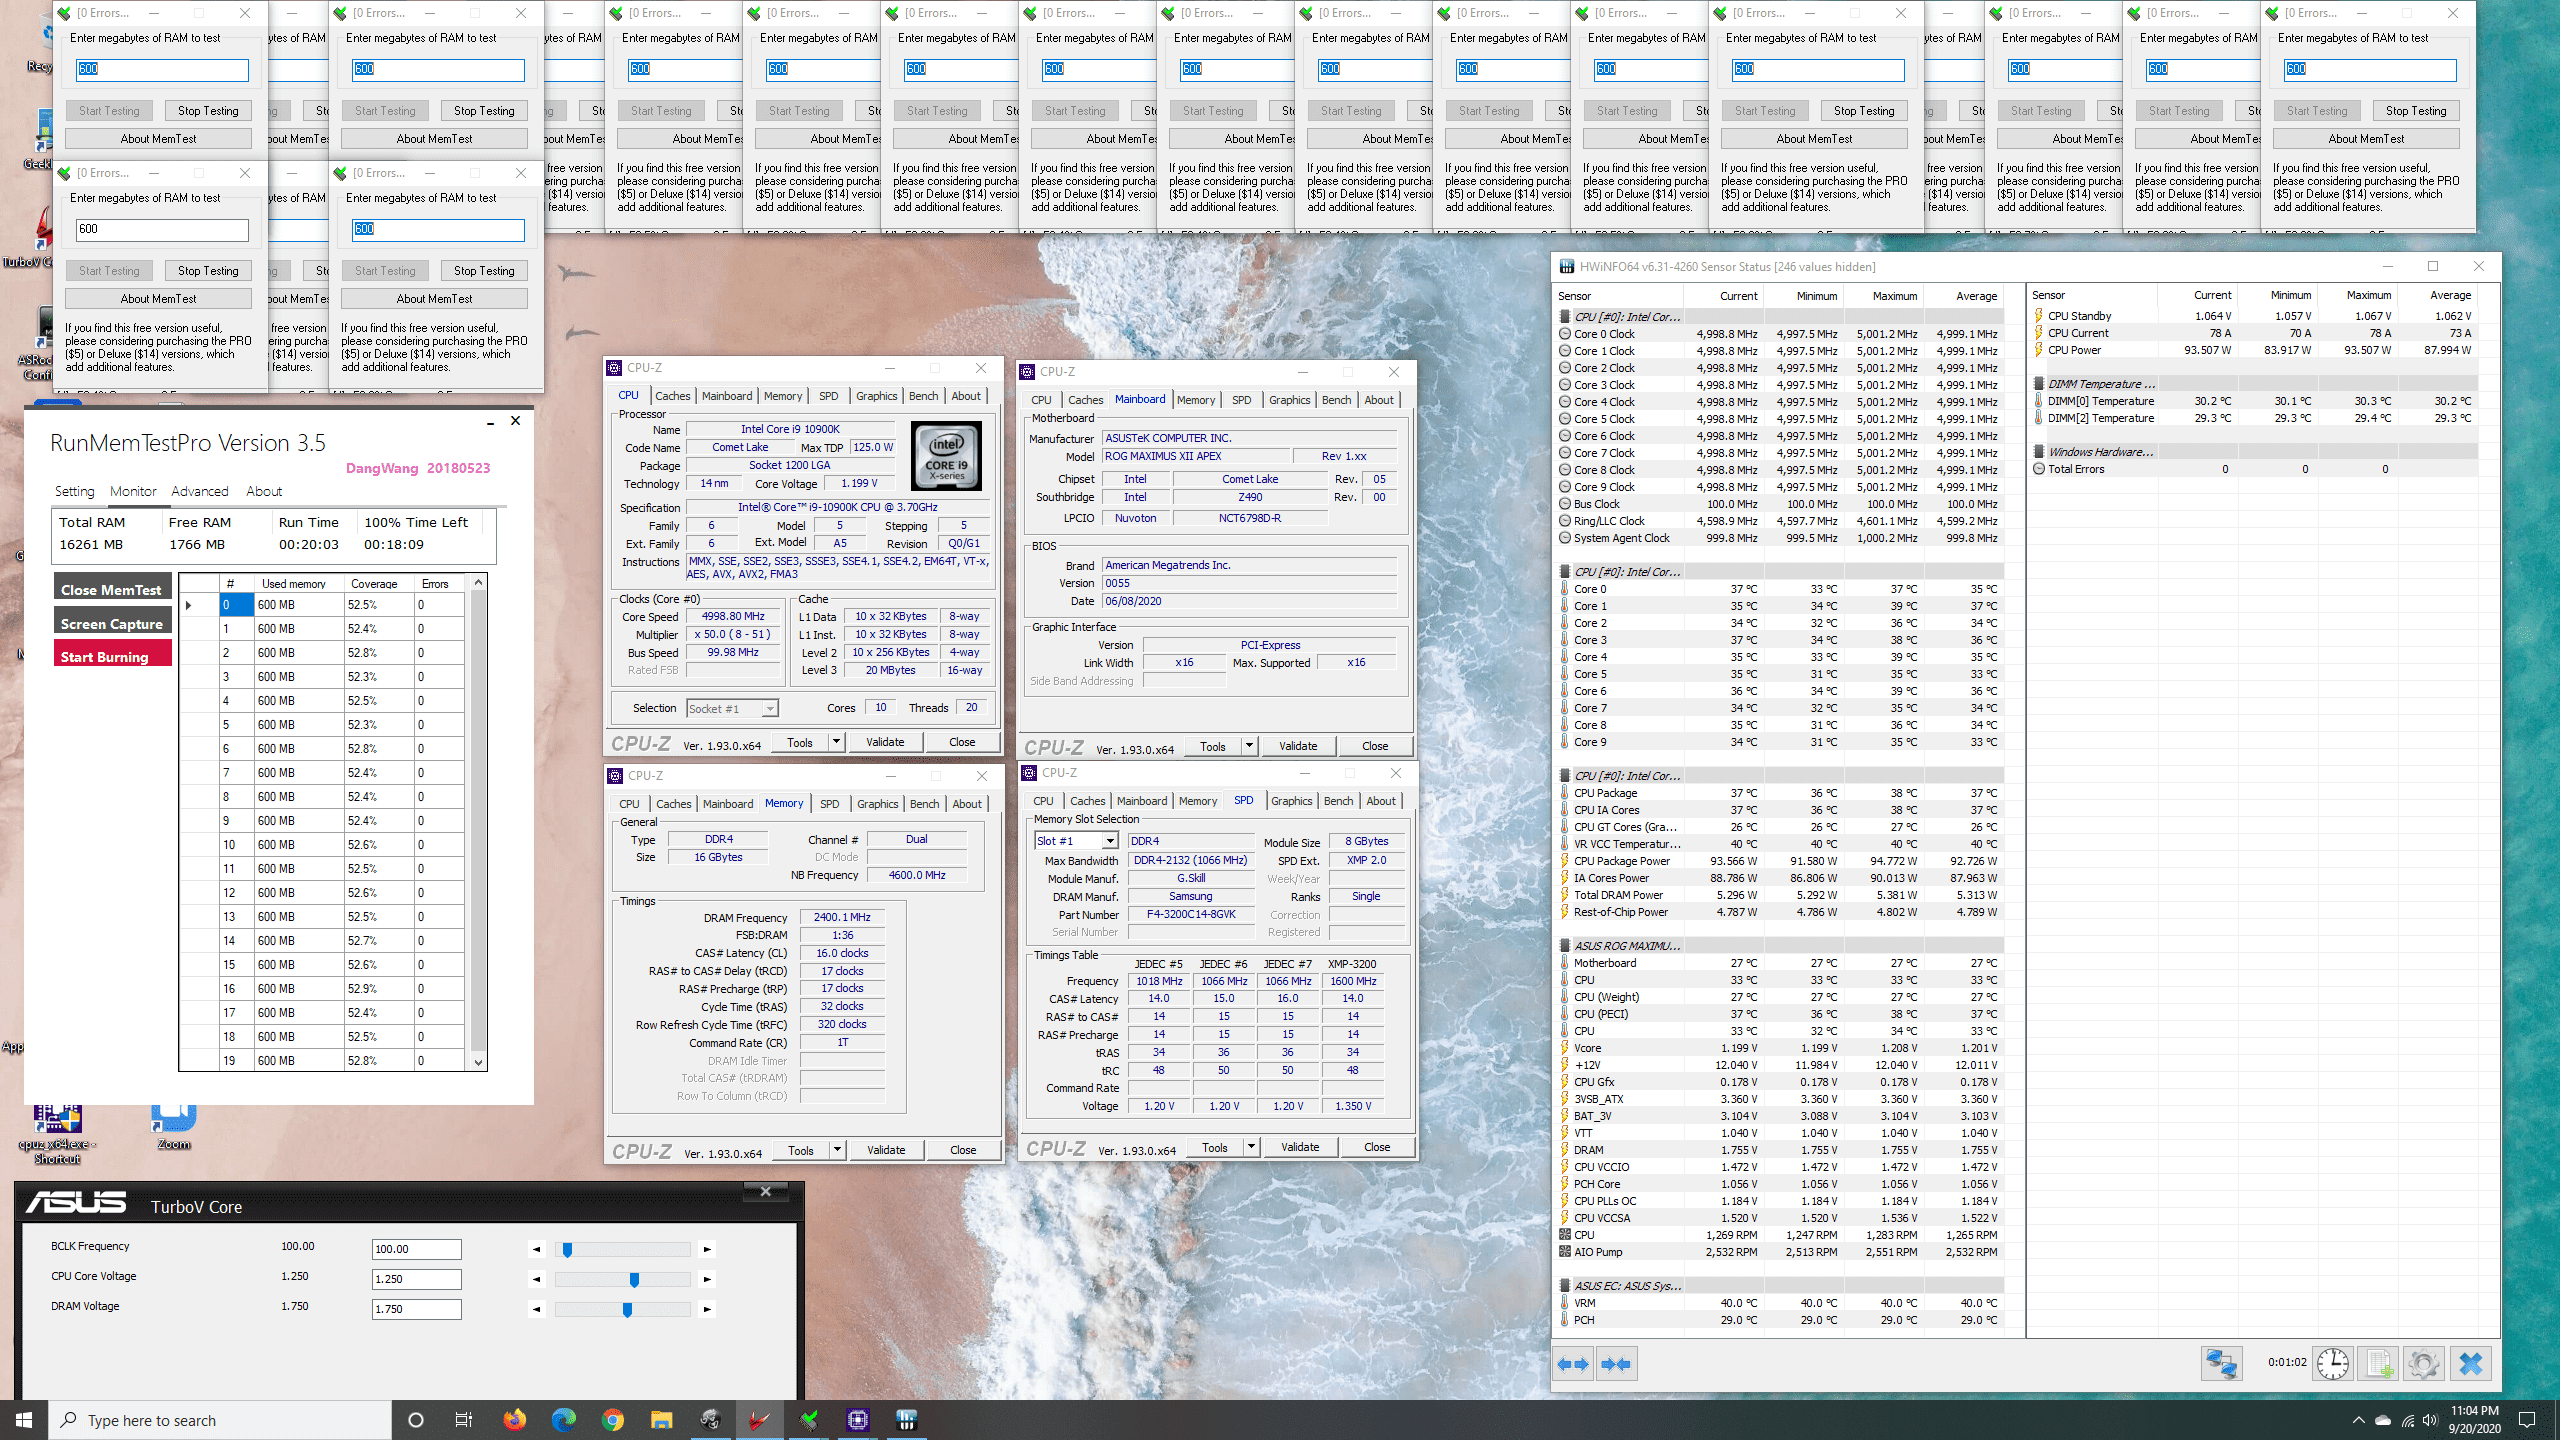
Task: Click HWiNFO expand columns arrows icon
Action: pyautogui.click(x=1574, y=1364)
